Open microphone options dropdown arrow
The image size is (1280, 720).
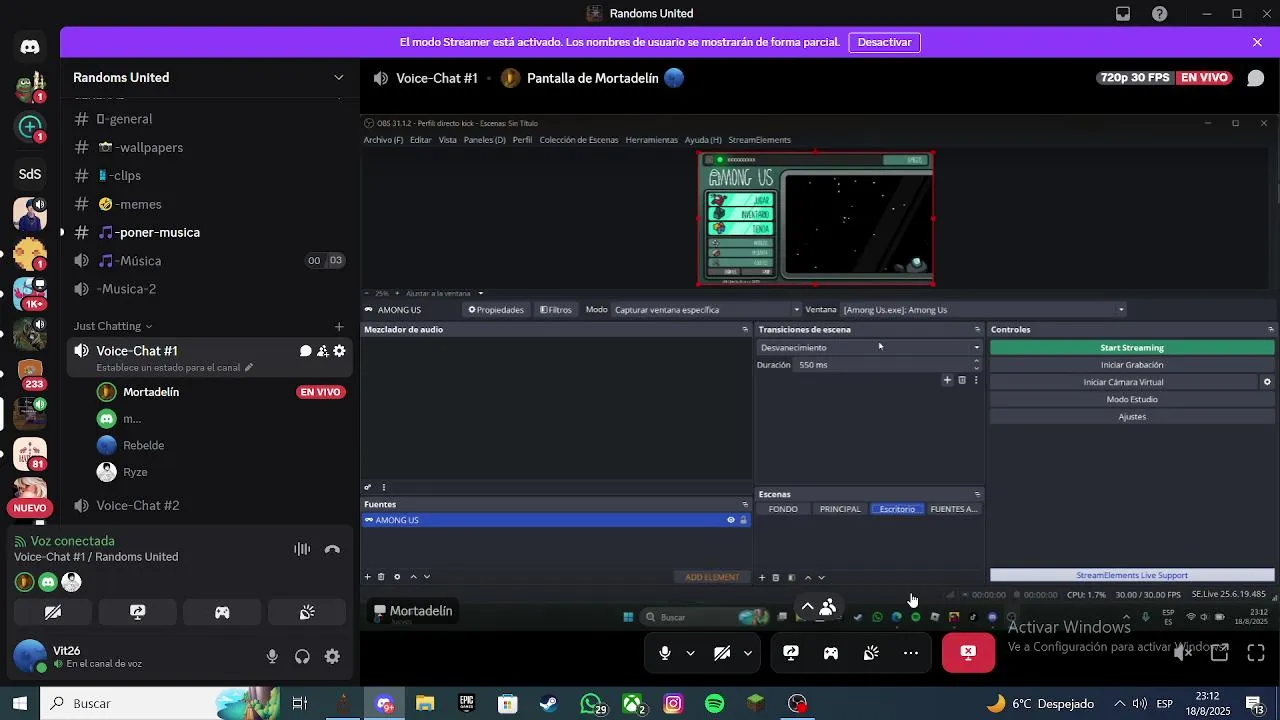(x=690, y=653)
